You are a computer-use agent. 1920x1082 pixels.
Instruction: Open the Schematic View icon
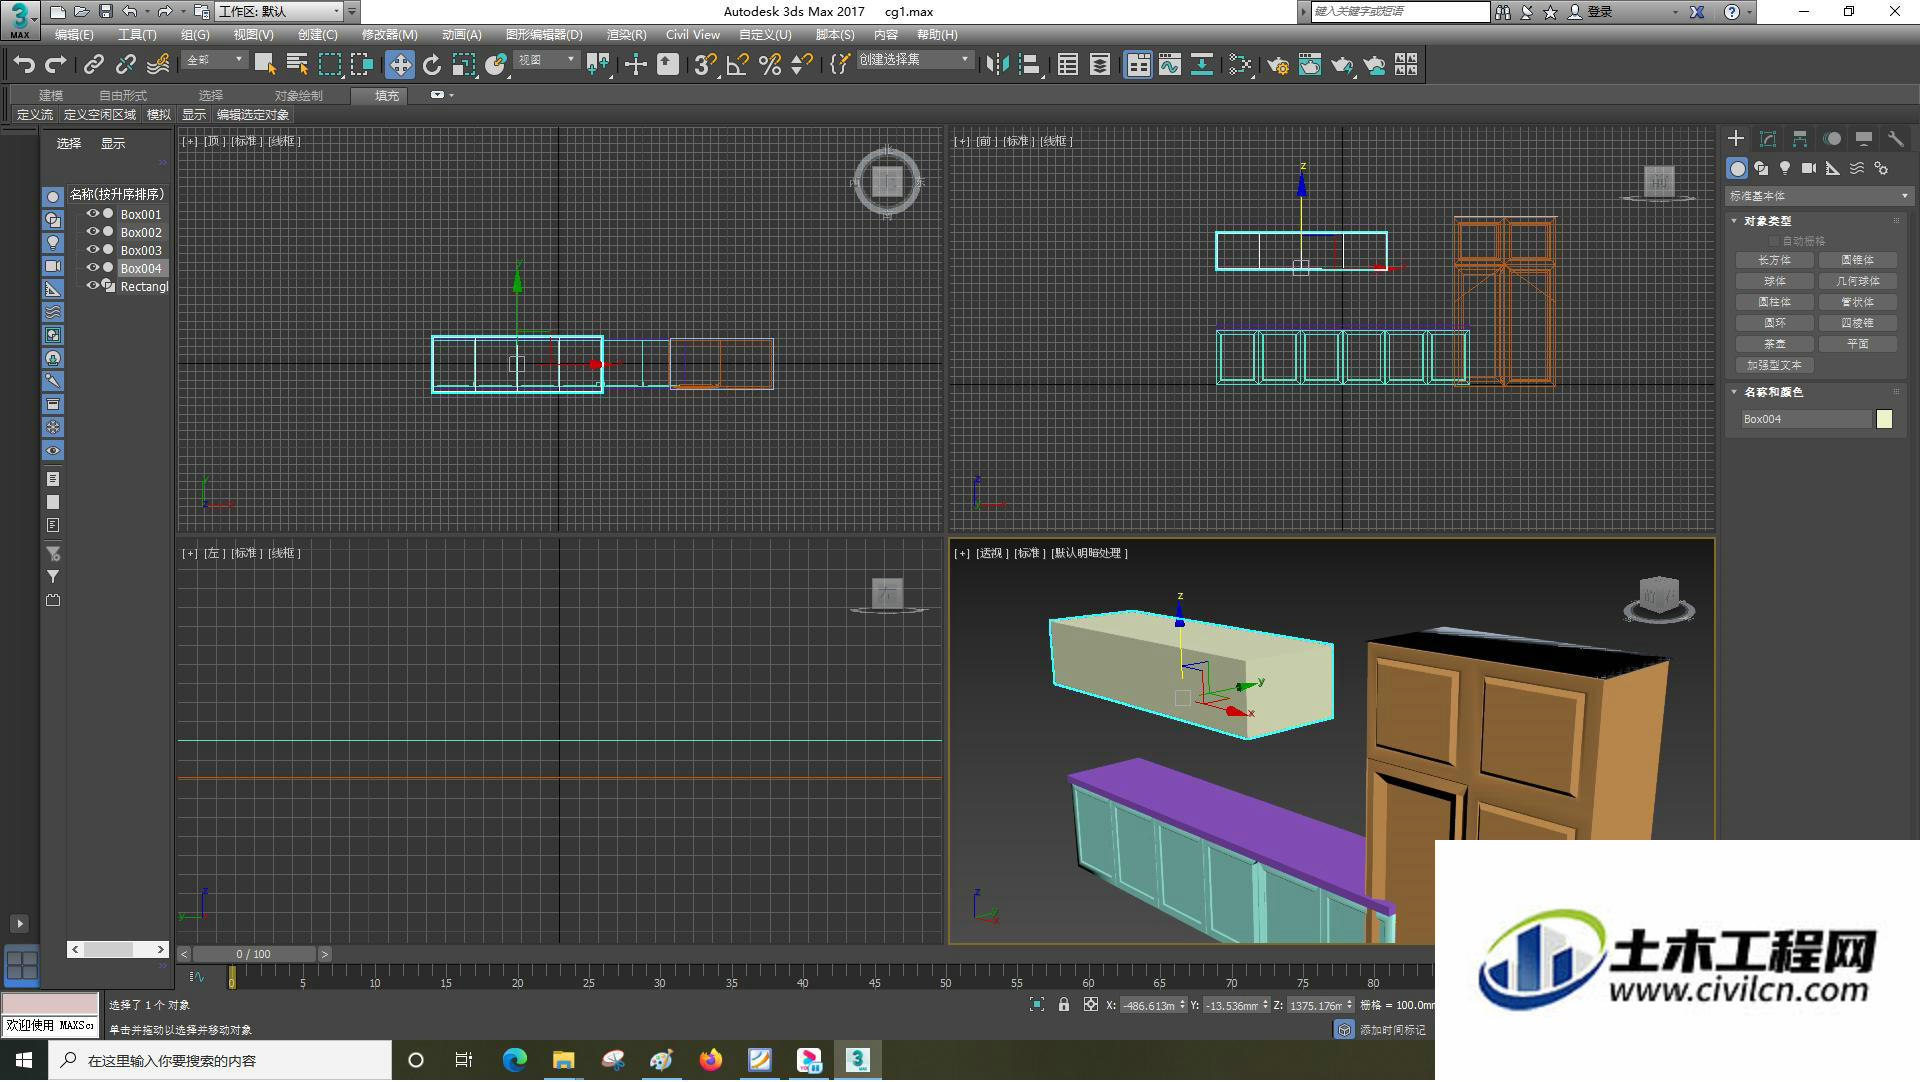1202,65
